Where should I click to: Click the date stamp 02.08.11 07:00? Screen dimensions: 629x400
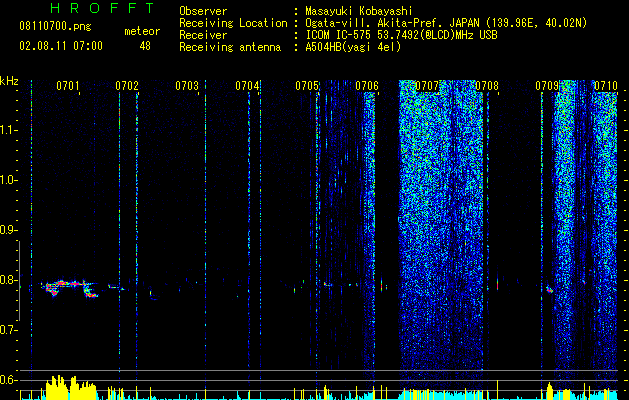(61, 46)
